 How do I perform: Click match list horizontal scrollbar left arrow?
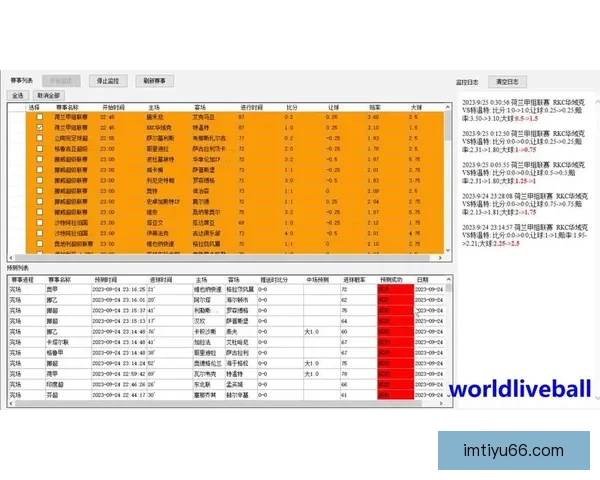coord(11,258)
